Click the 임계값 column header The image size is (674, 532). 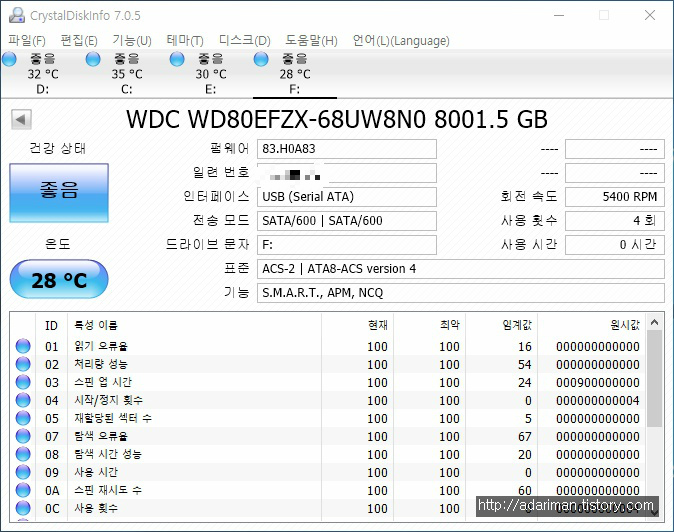click(x=502, y=325)
